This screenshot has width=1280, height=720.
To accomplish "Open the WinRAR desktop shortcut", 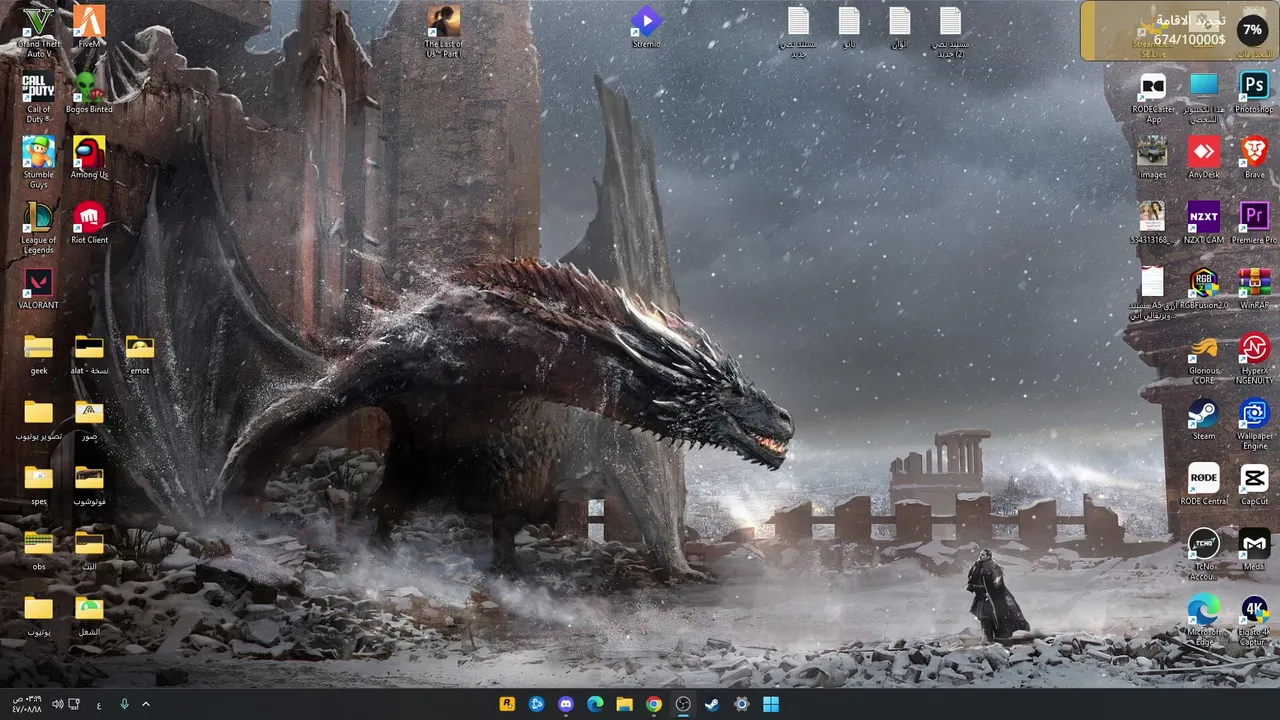I will pyautogui.click(x=1254, y=288).
